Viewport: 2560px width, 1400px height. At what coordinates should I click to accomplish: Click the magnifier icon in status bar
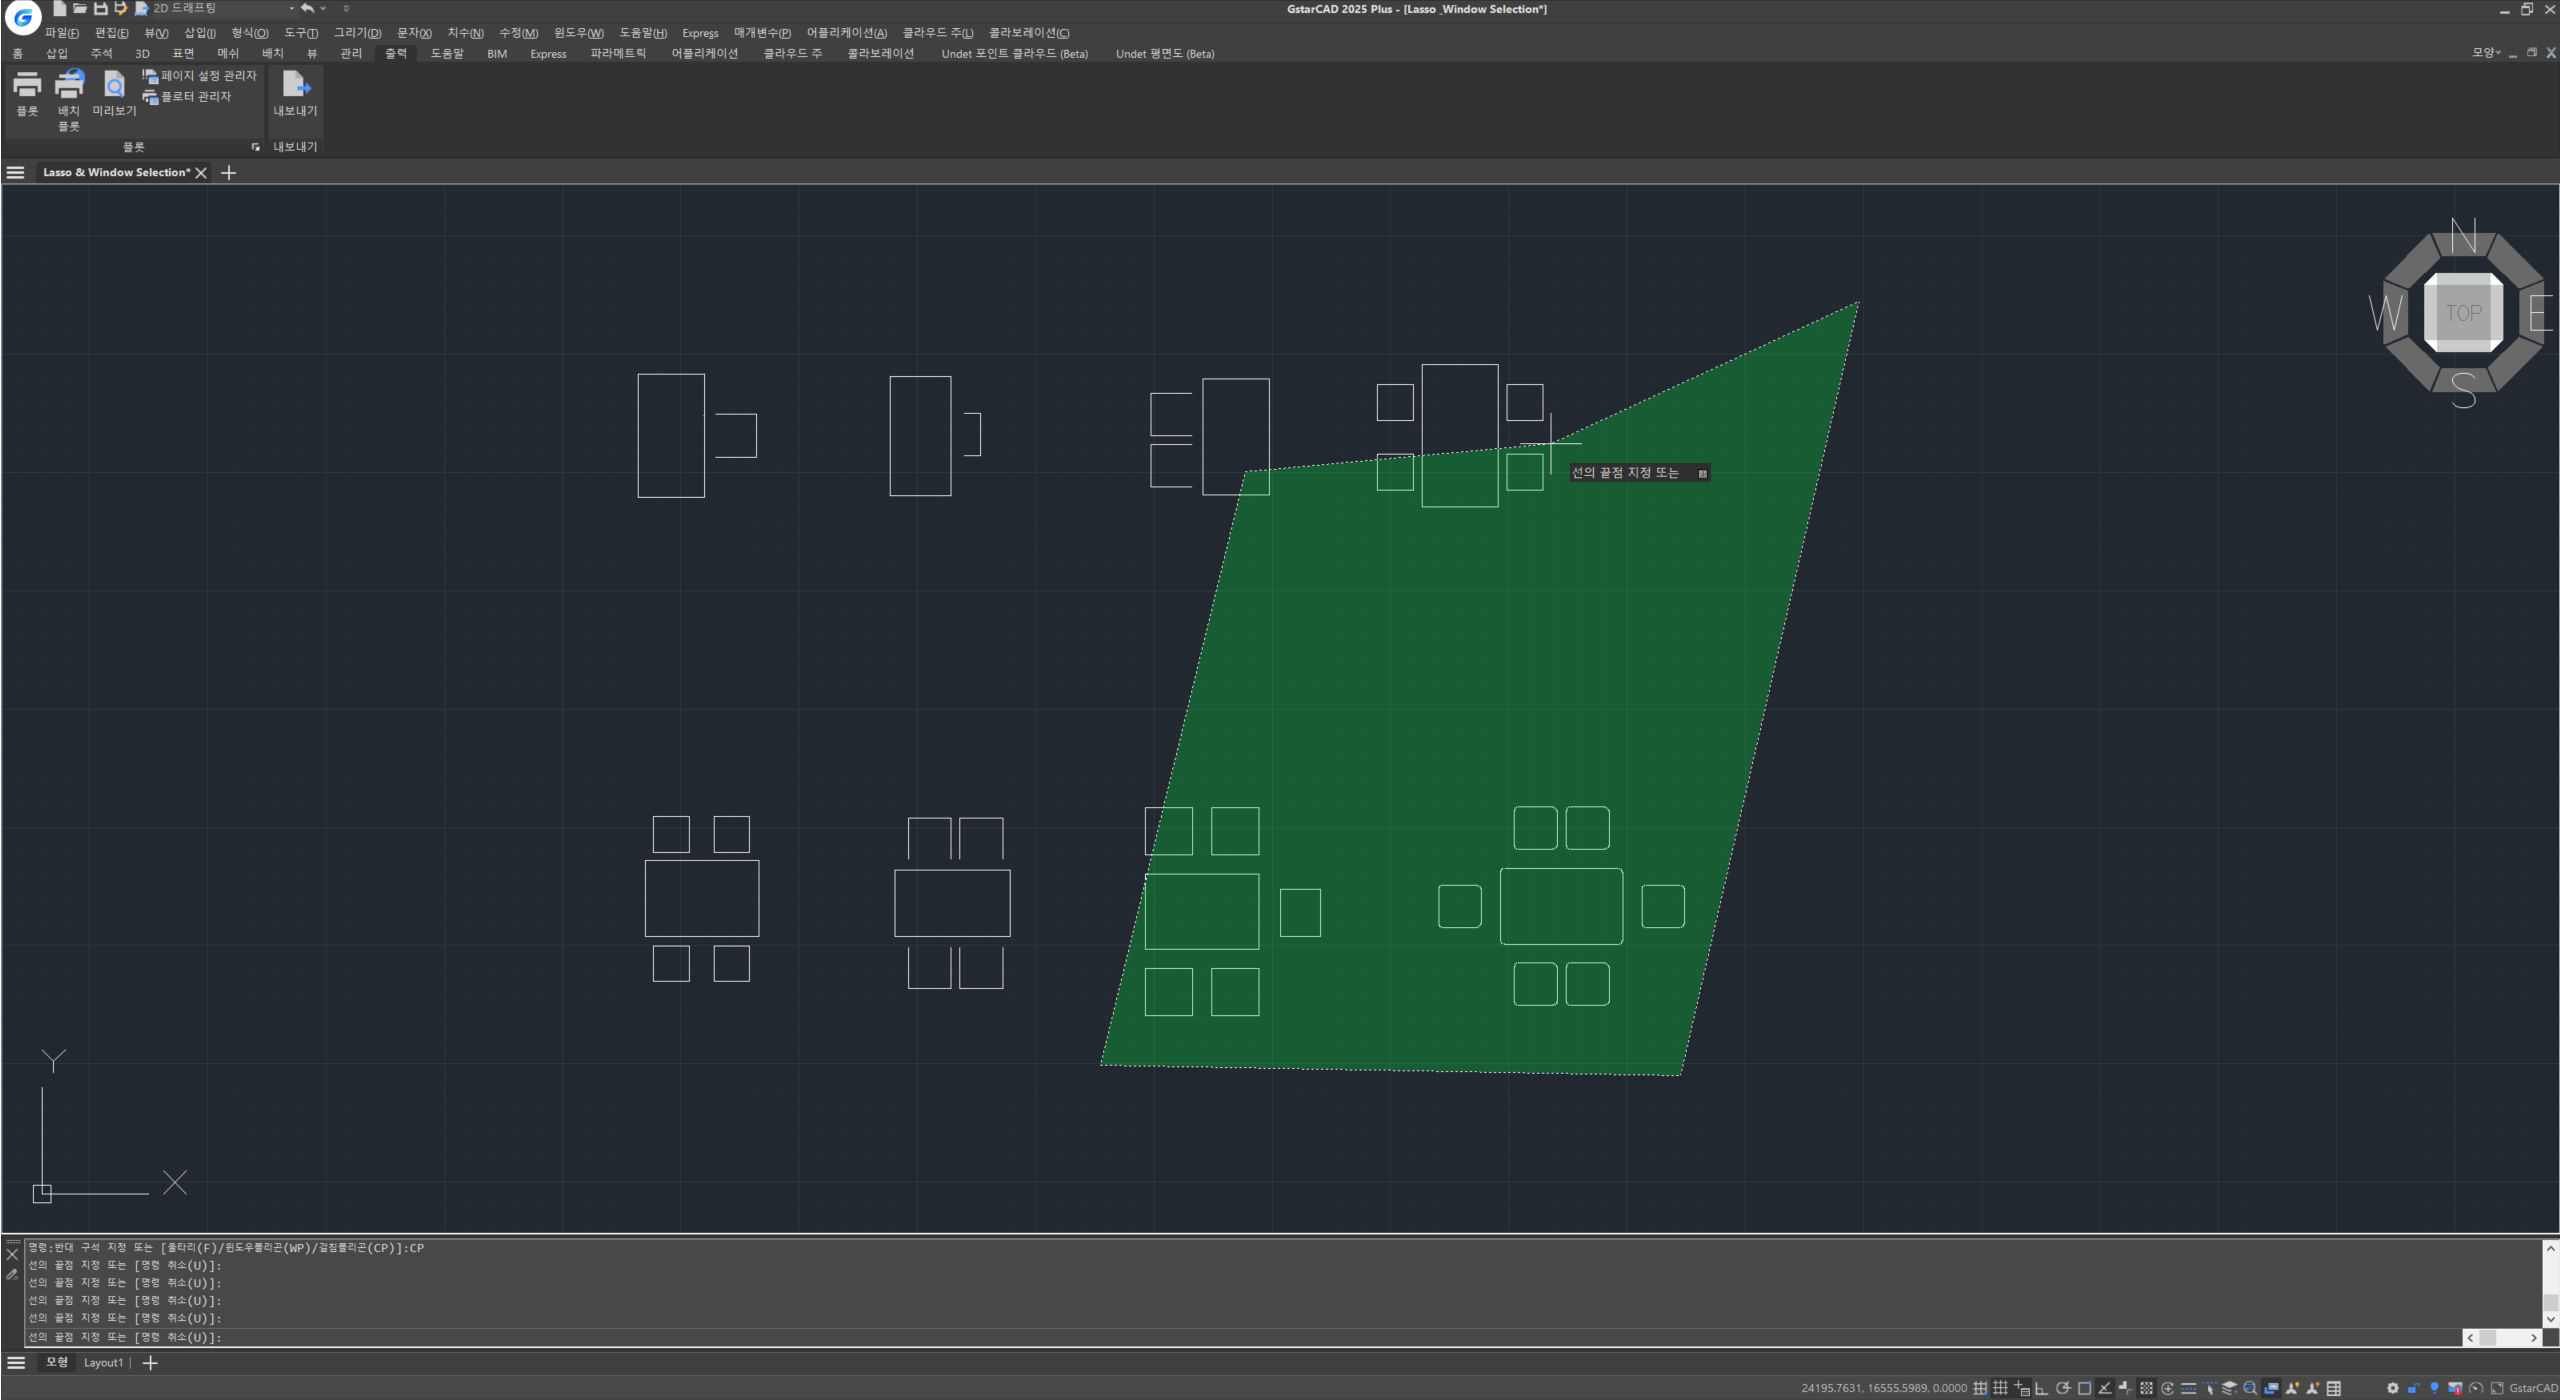tap(2251, 1388)
